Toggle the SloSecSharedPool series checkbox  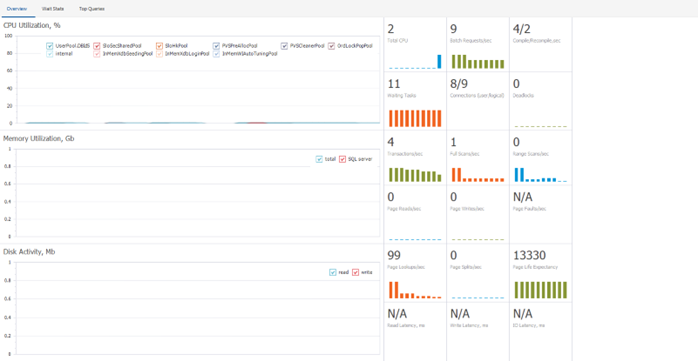point(97,46)
